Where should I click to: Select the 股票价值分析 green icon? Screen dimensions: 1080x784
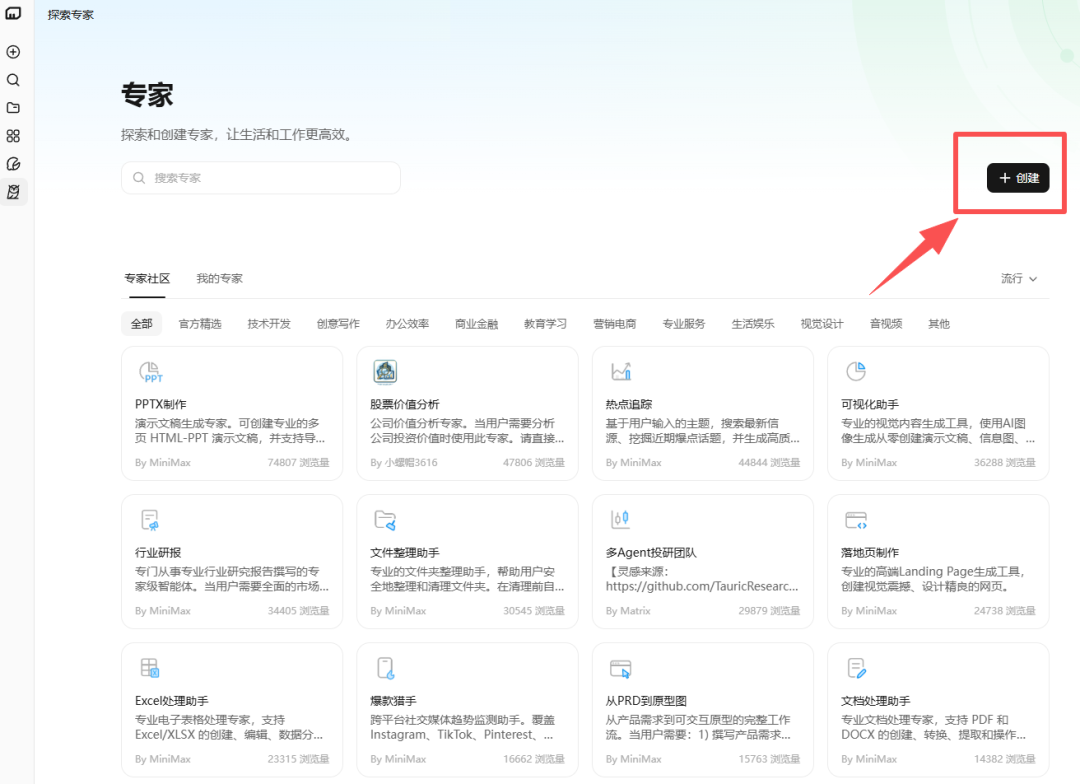(386, 370)
